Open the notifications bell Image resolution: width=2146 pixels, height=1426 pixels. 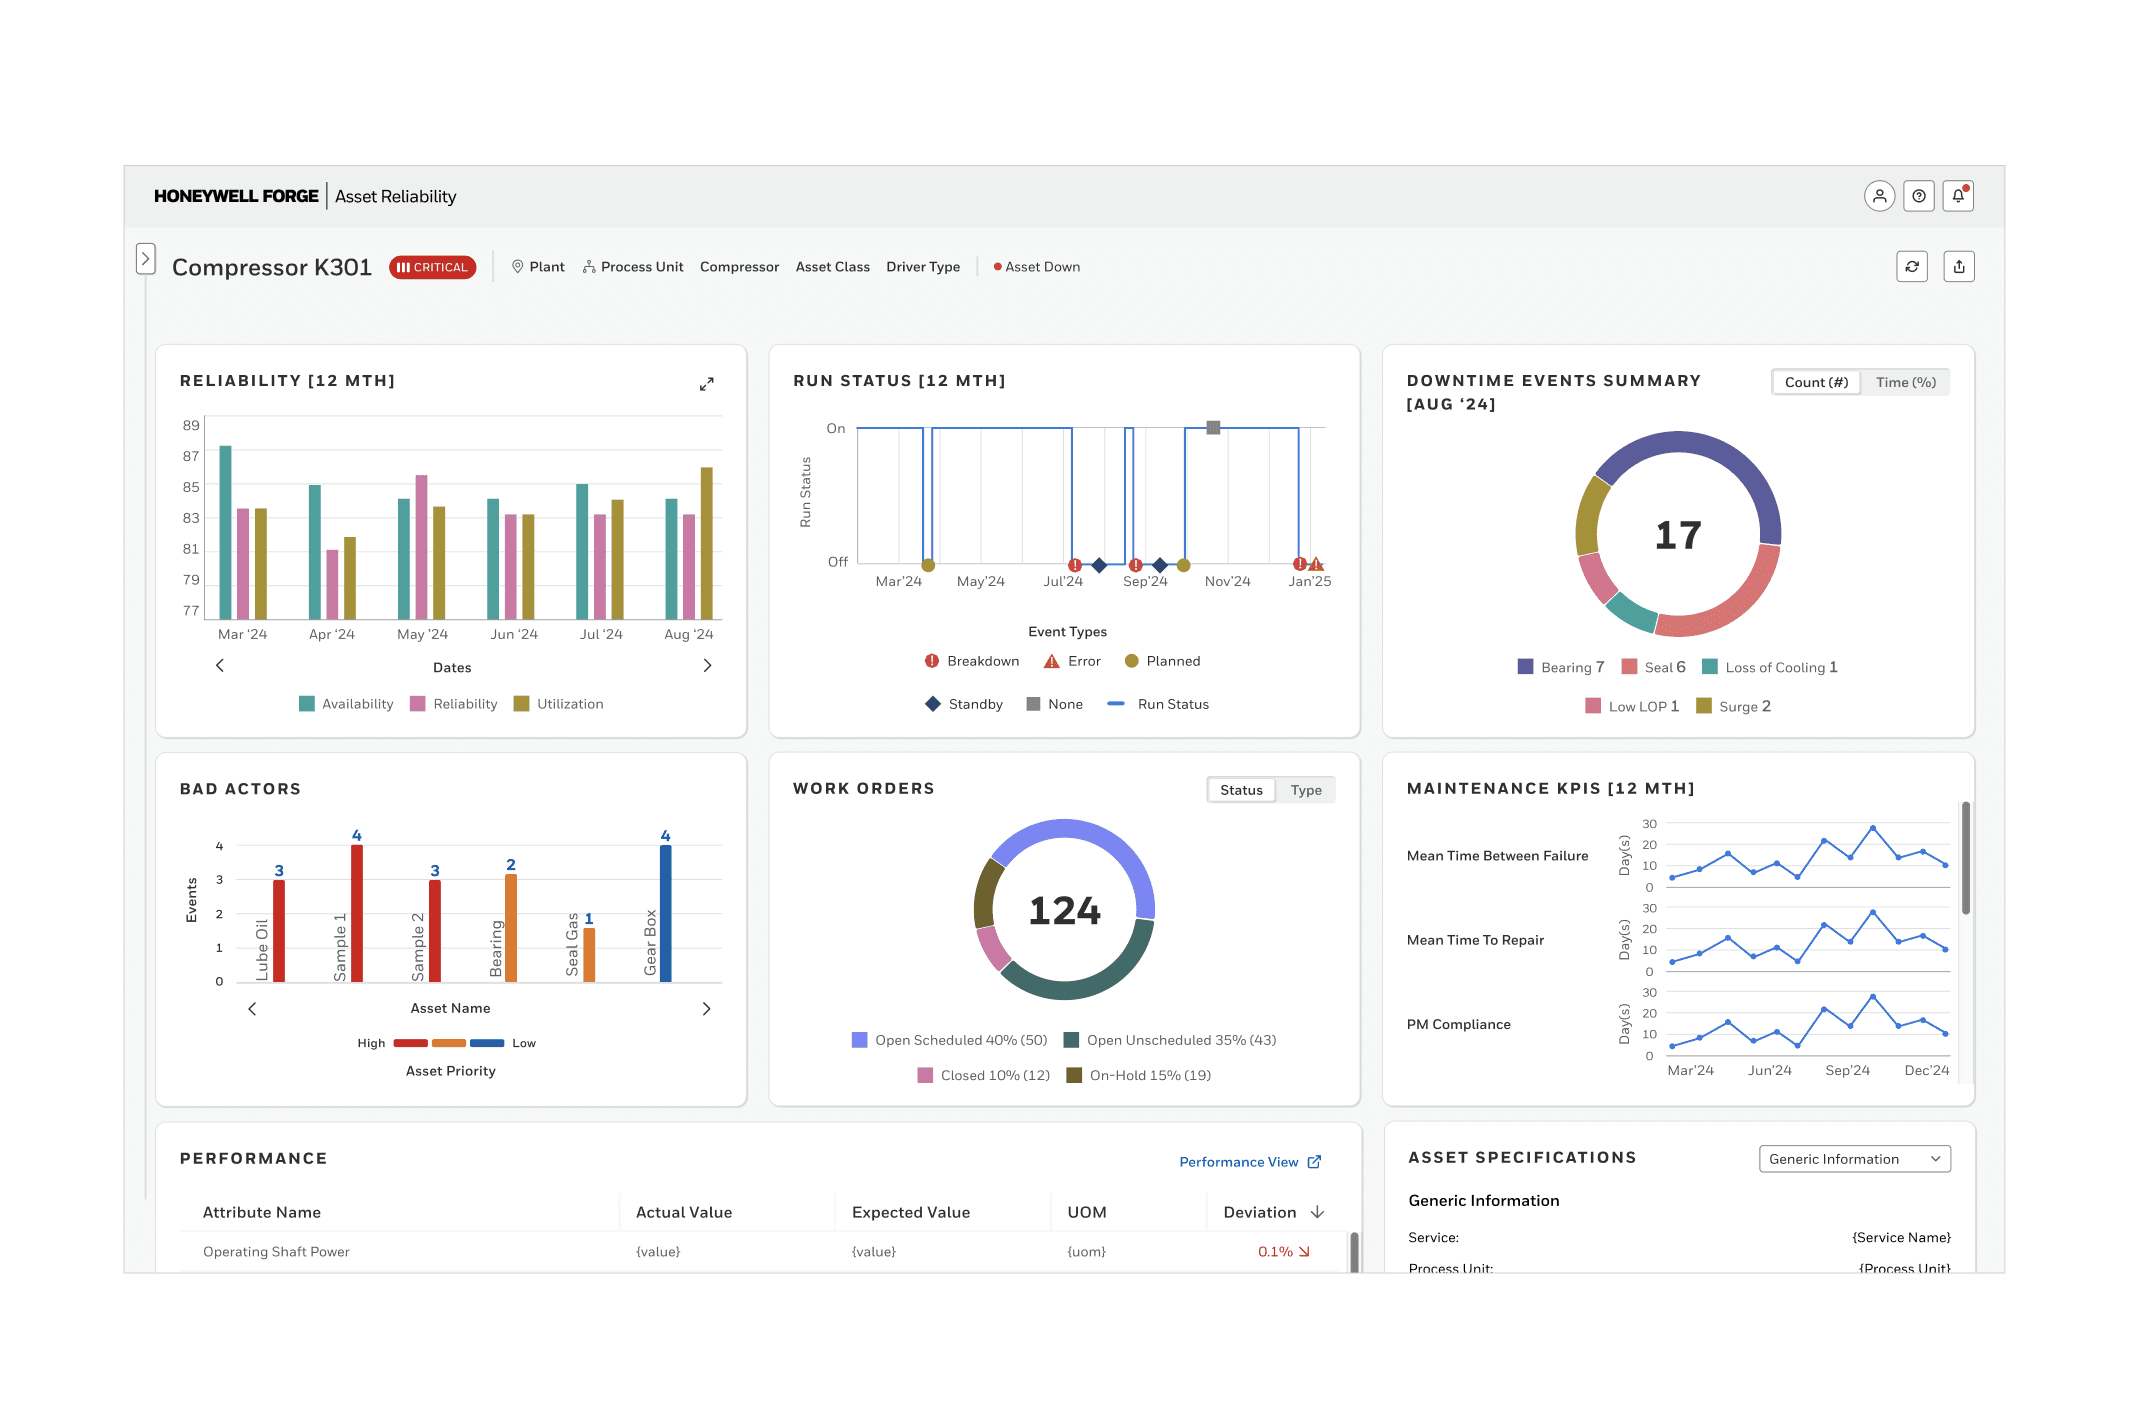(x=1958, y=196)
